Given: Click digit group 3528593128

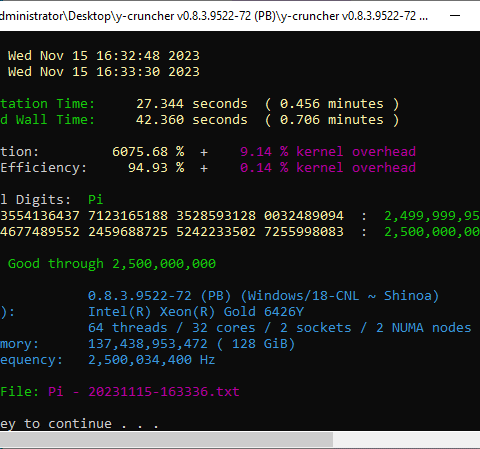Looking at the screenshot, I should tap(216, 216).
